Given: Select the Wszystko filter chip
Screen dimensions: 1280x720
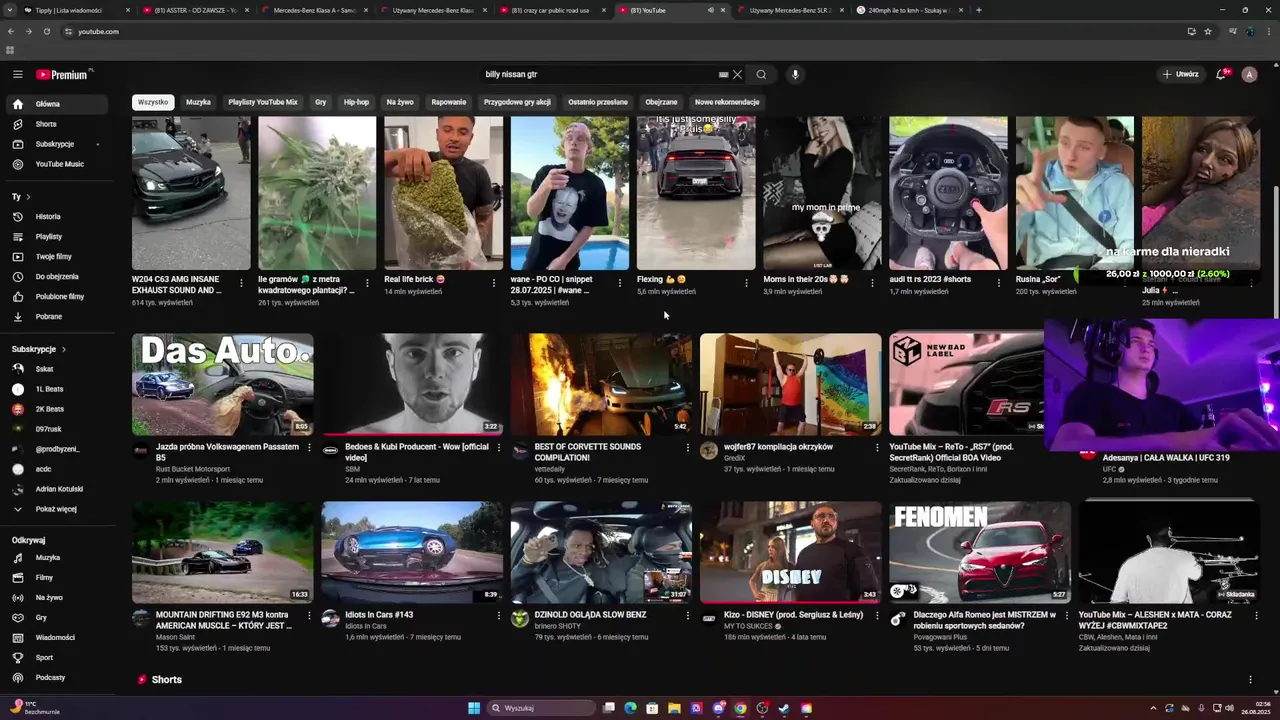Looking at the screenshot, I should (x=153, y=102).
